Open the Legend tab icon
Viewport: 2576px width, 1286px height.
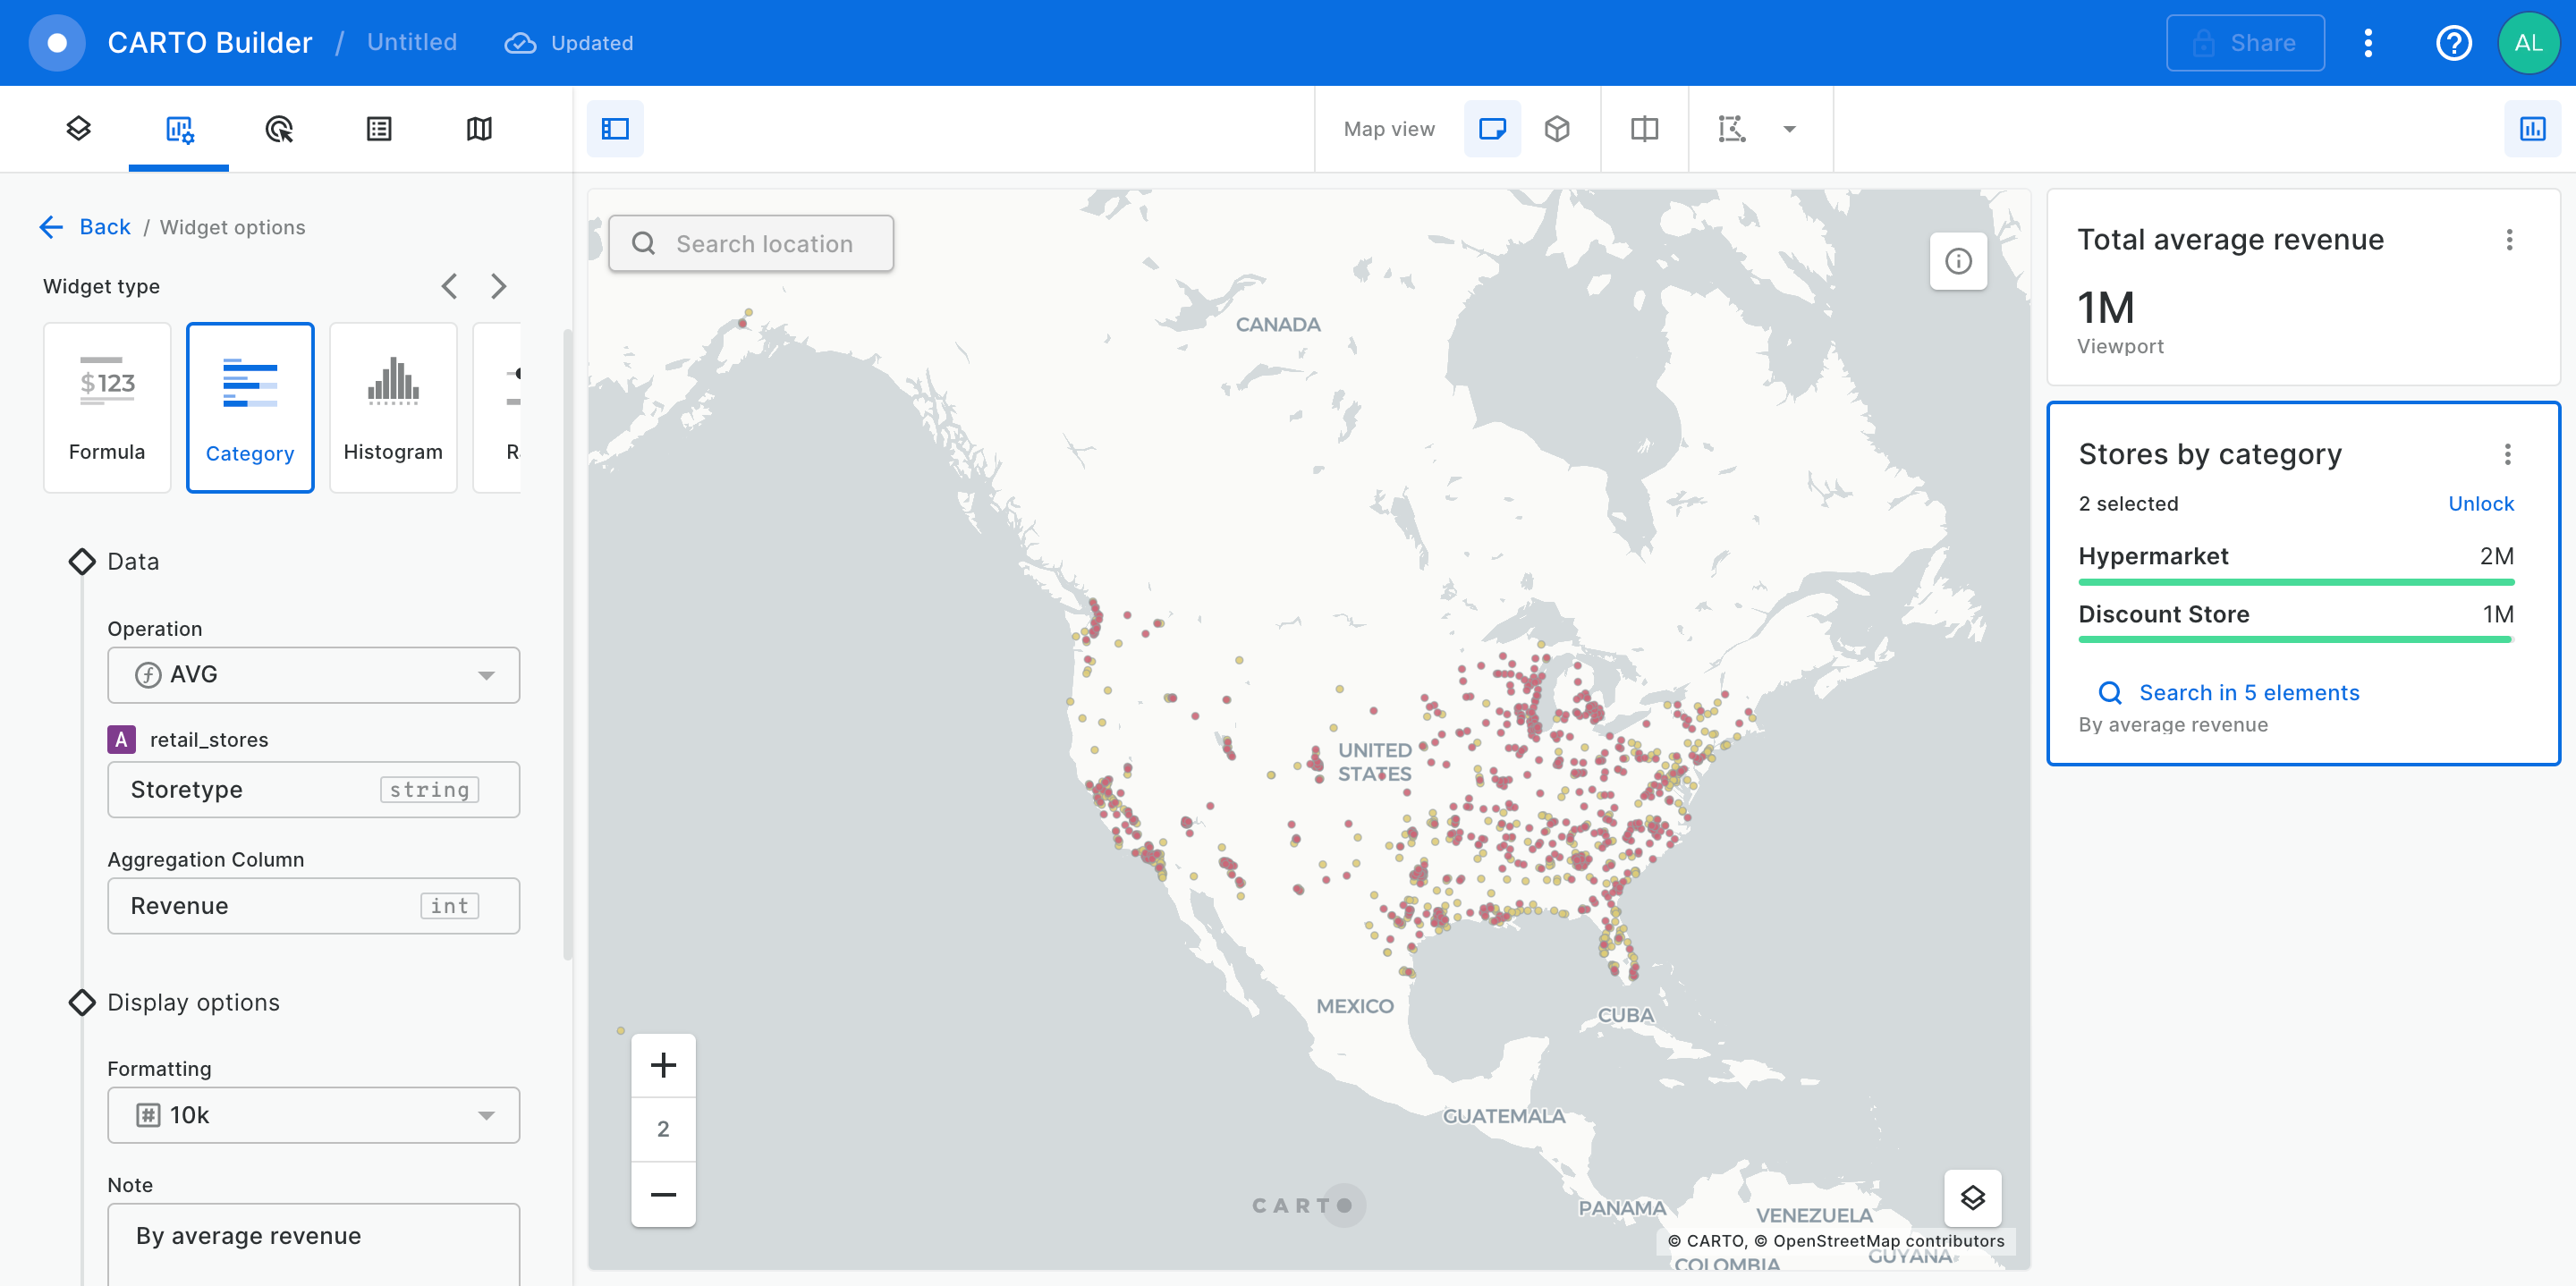point(379,128)
